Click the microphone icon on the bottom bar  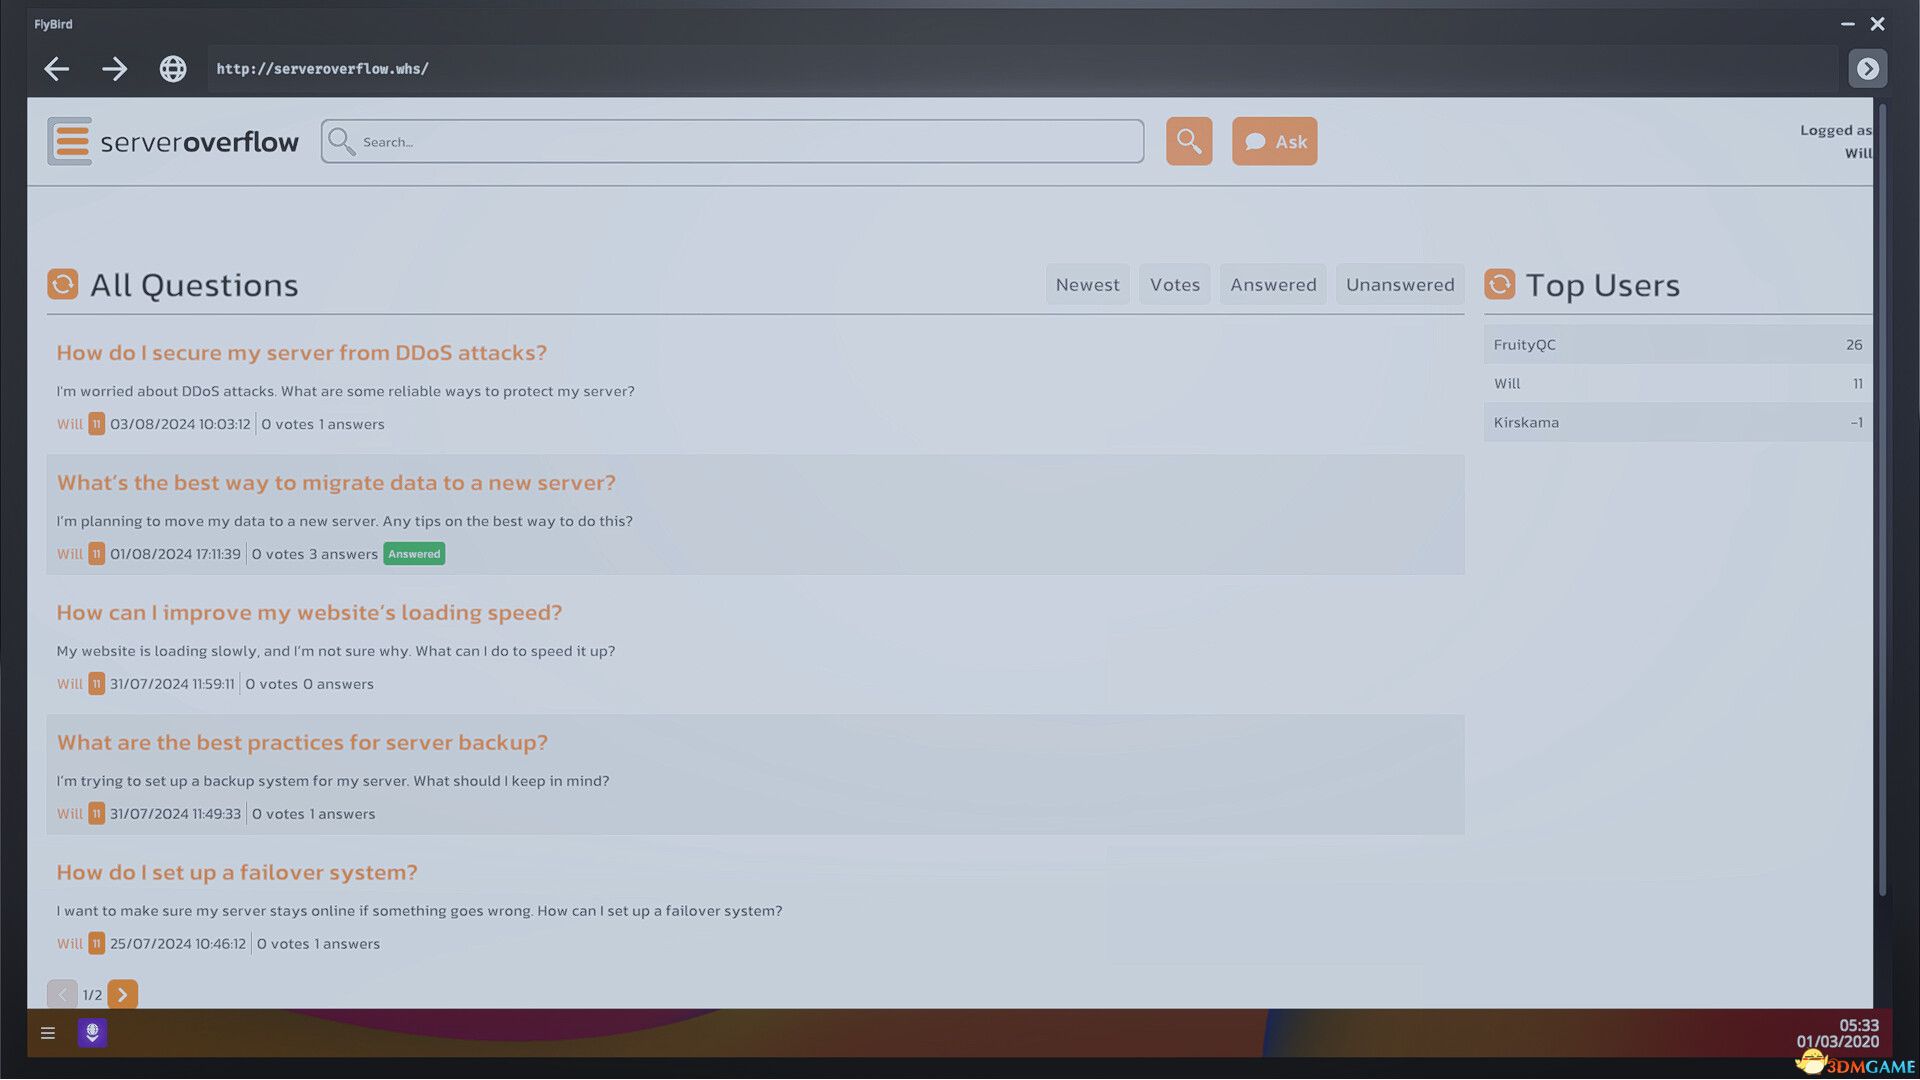tap(92, 1033)
